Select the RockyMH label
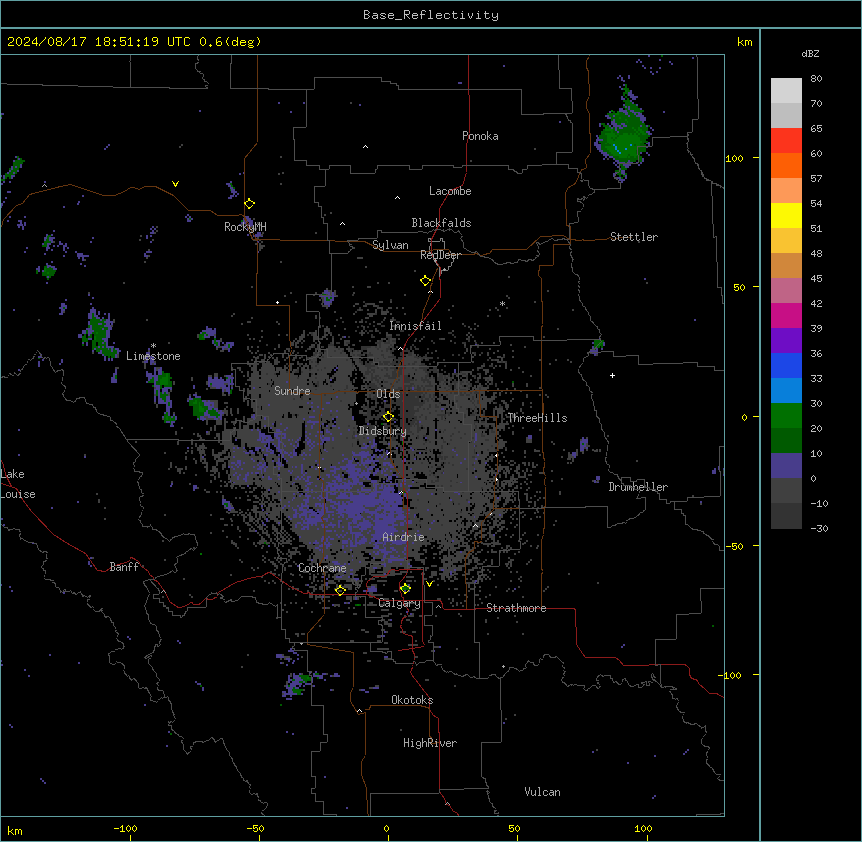This screenshot has height=842, width=862. (x=245, y=227)
